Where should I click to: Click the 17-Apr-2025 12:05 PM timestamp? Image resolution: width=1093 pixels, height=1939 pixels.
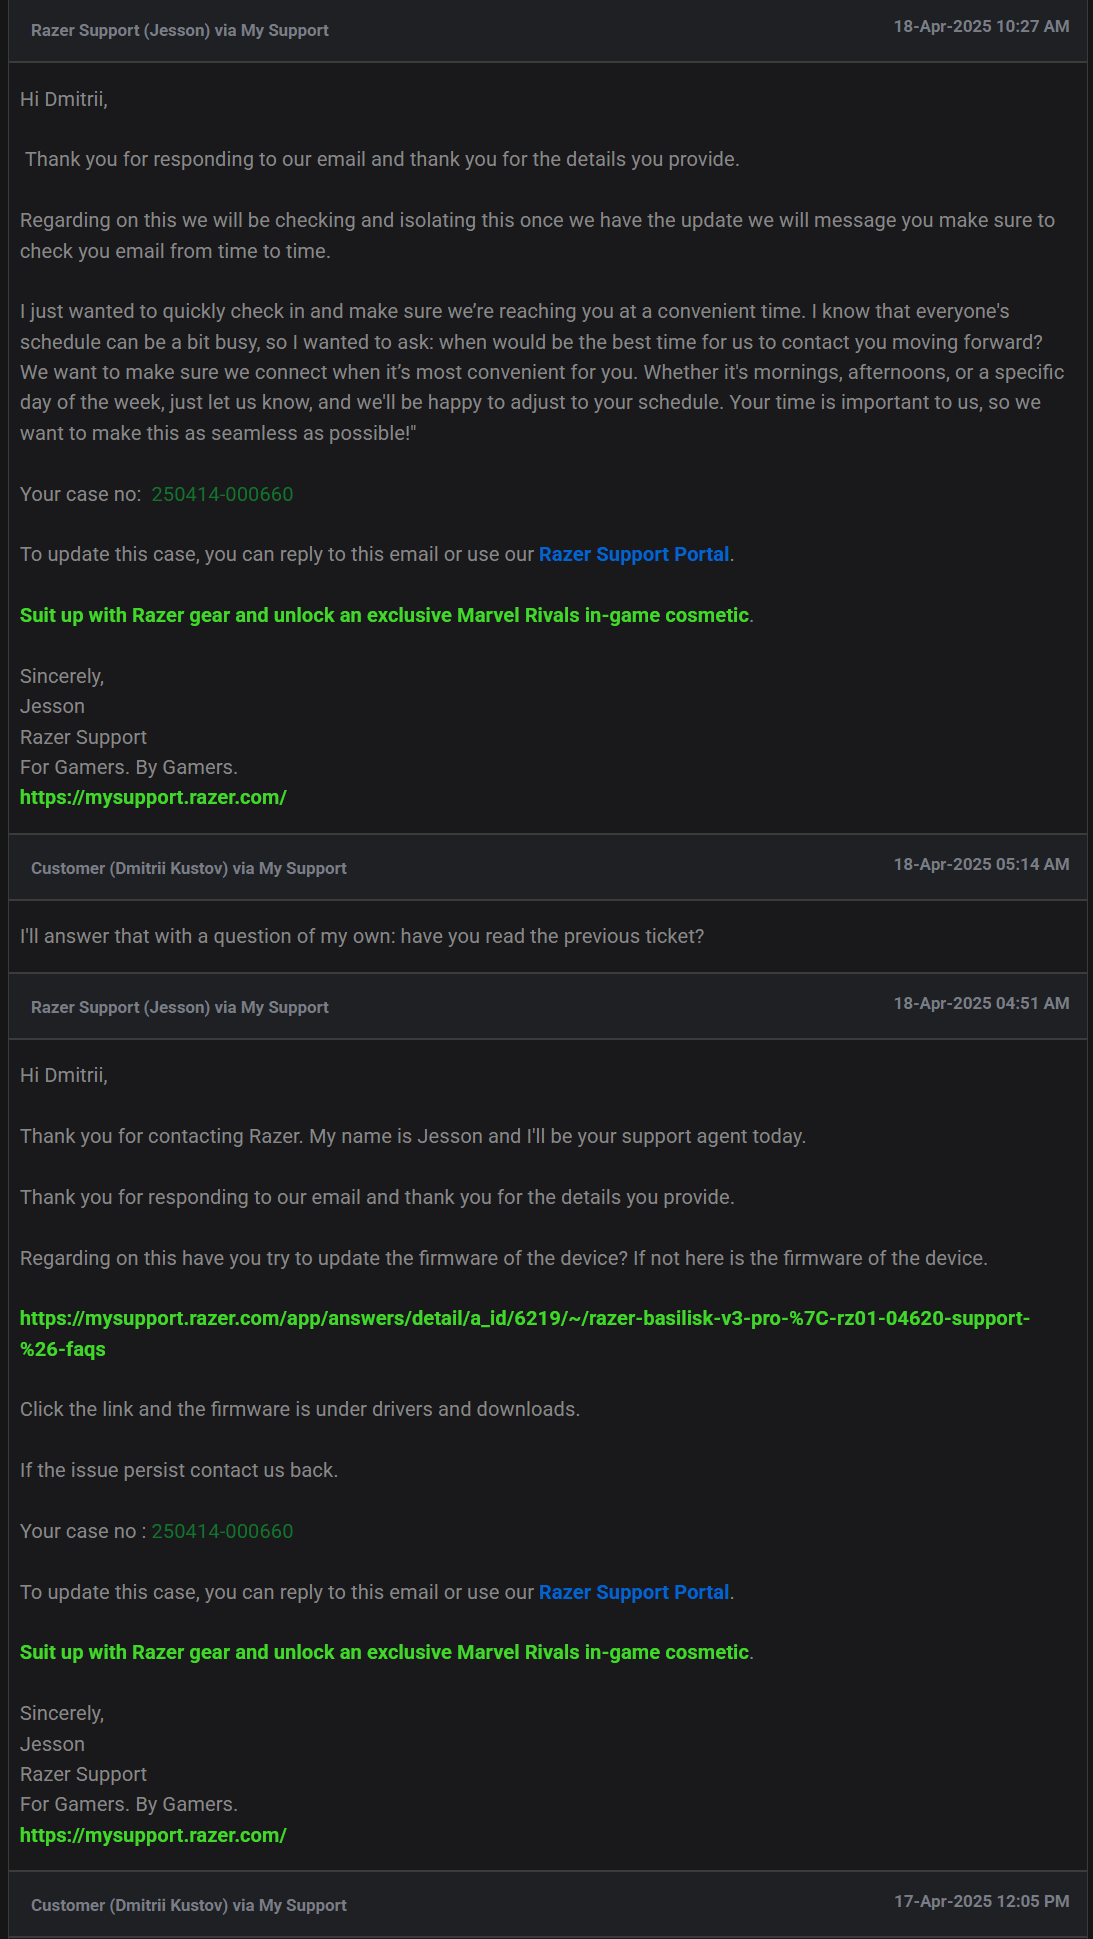point(981,1901)
